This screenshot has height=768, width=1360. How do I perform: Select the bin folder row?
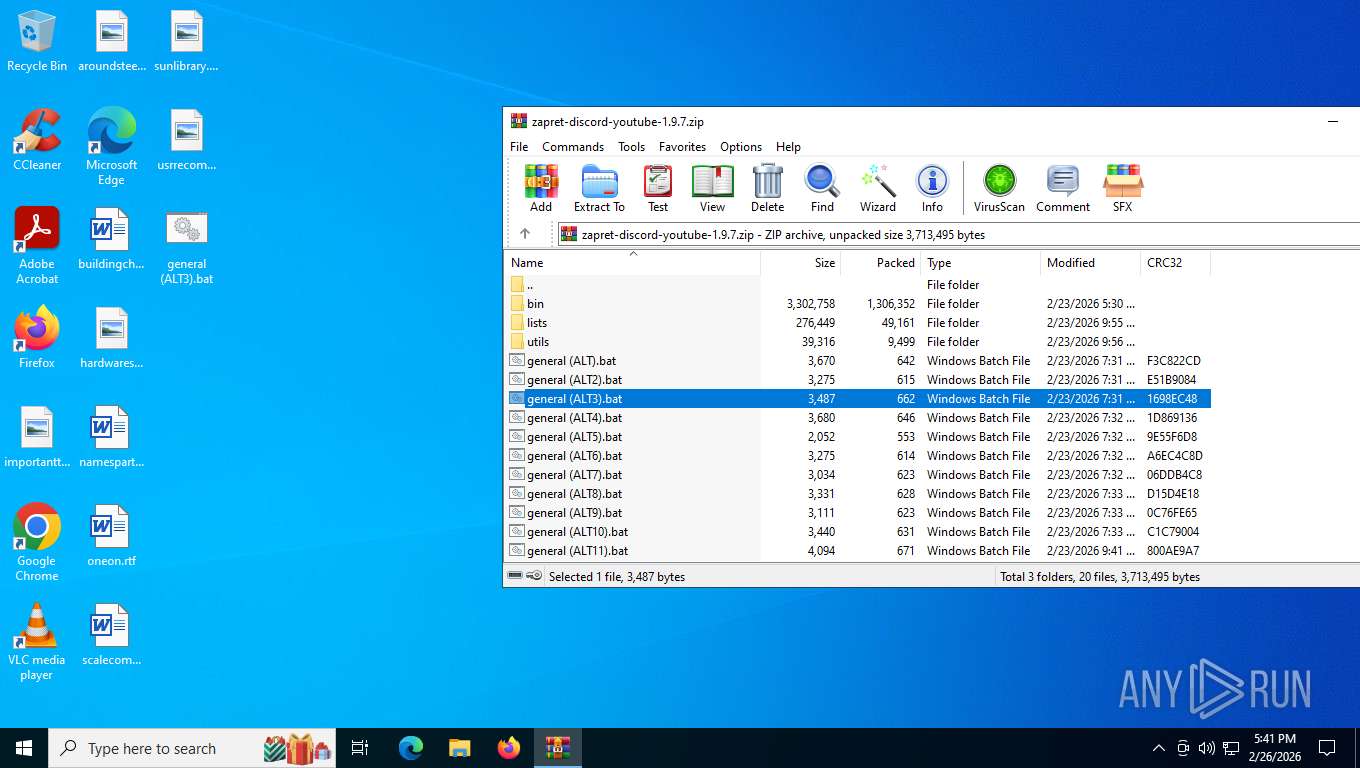pos(857,304)
